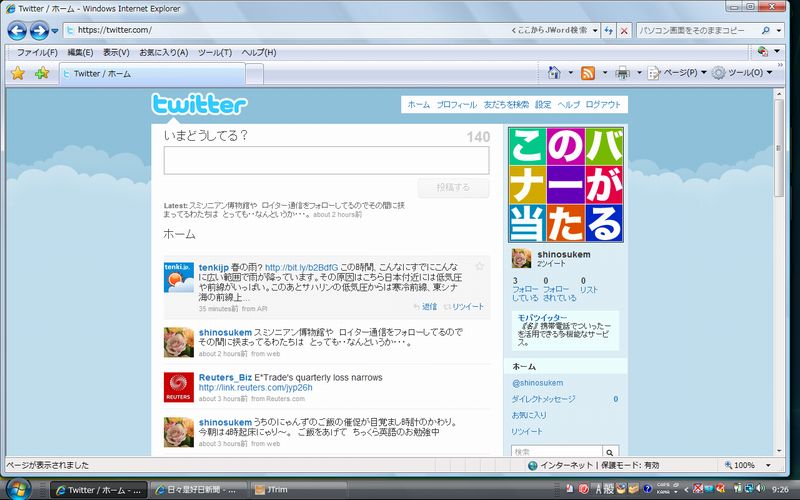800x500 pixels.
Task: Switch to 日々是好日新聞 taskbar window
Action: [199, 490]
